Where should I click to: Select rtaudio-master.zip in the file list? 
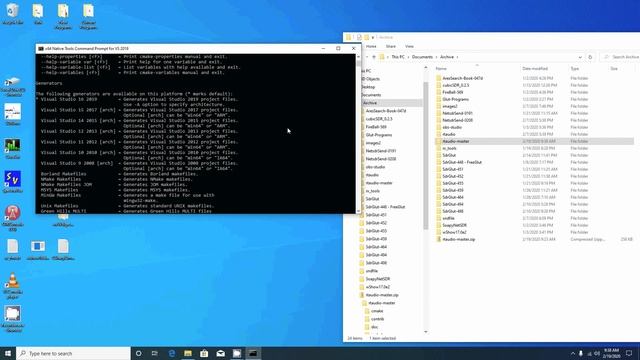point(459,239)
